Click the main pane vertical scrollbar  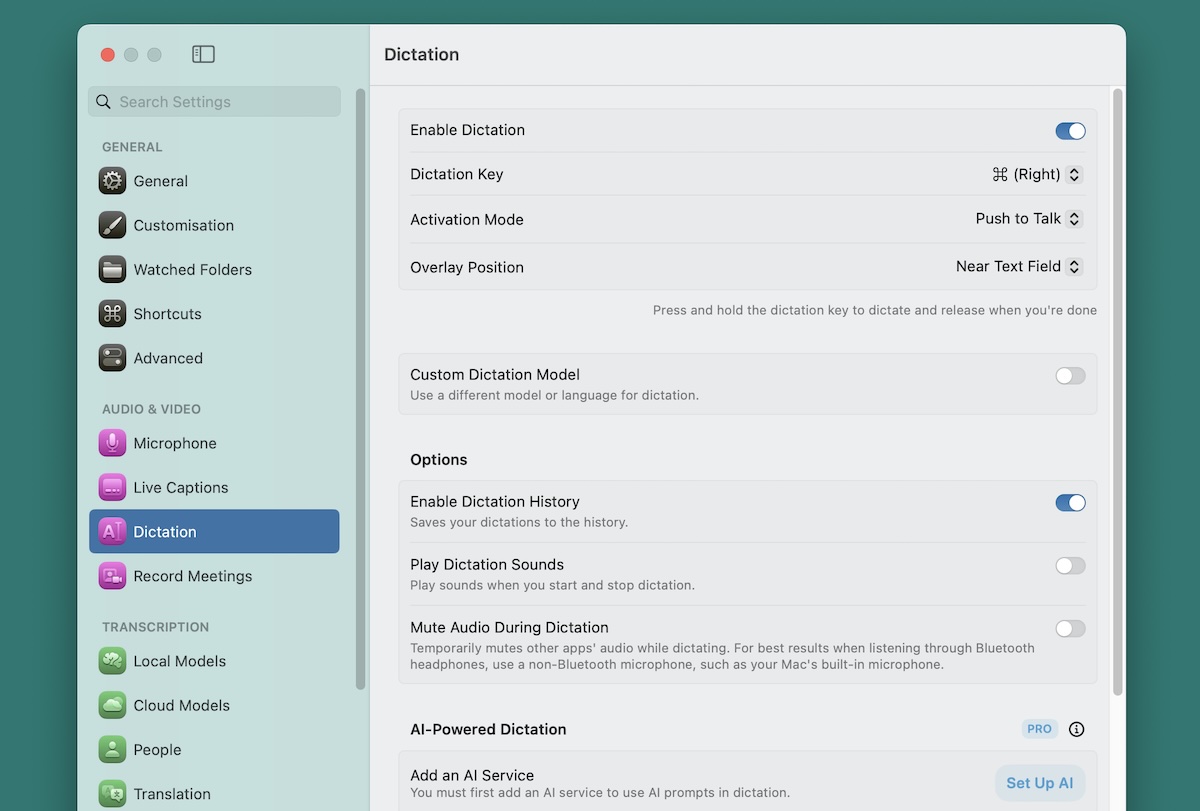[x=1117, y=392]
